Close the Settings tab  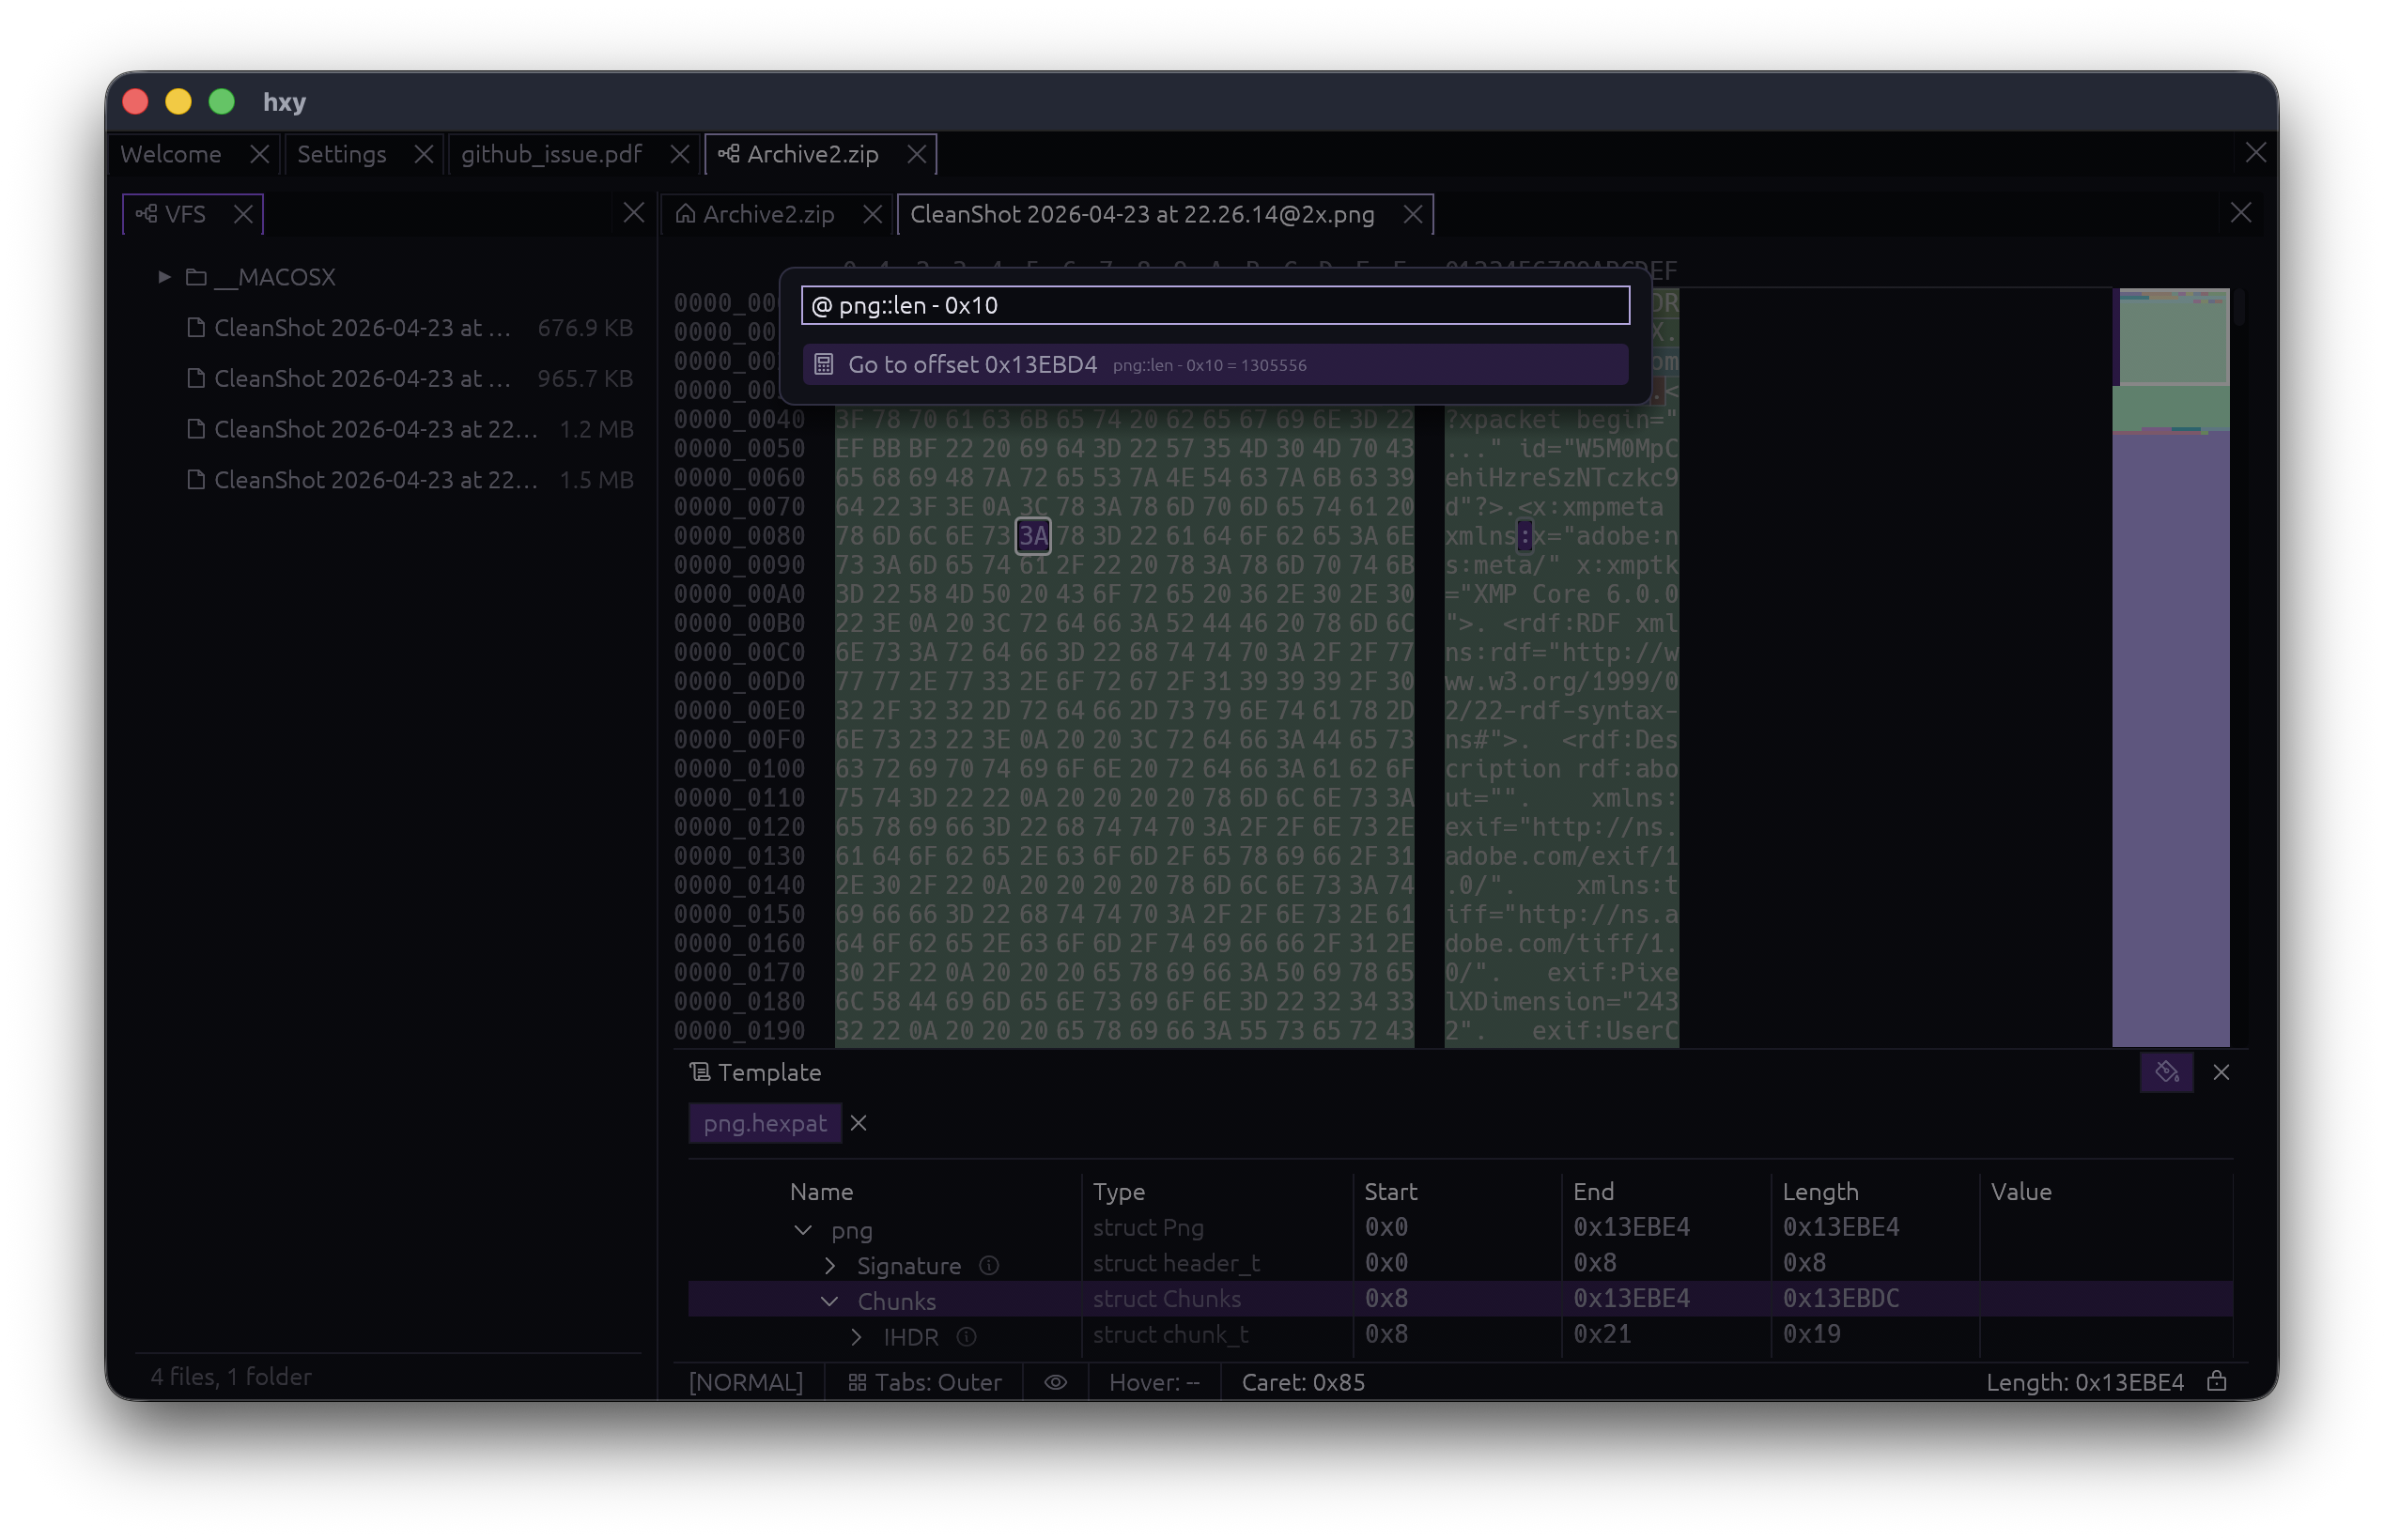coord(423,154)
